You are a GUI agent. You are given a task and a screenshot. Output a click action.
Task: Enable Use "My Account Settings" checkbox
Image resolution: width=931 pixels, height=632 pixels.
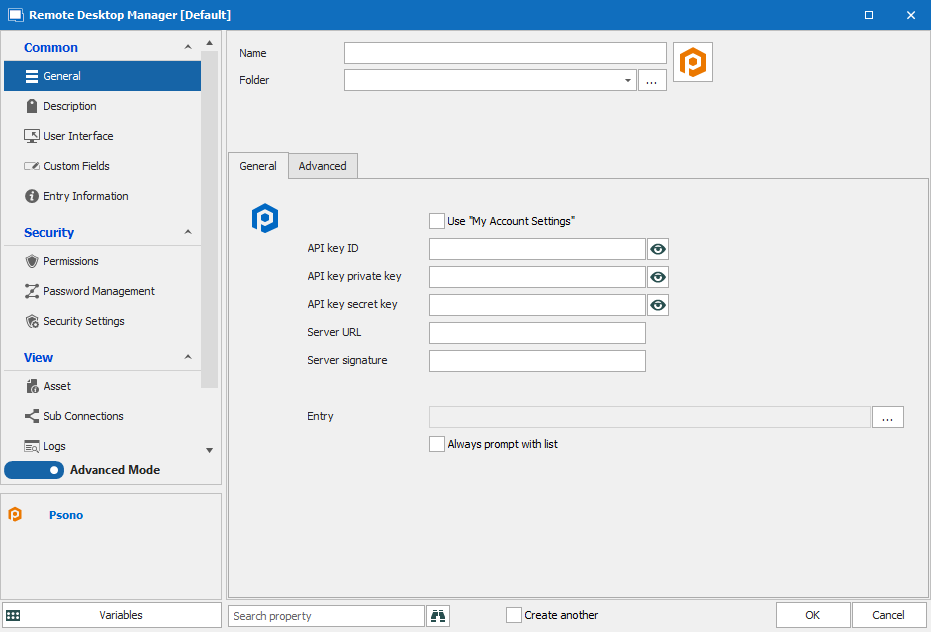pyautogui.click(x=437, y=221)
